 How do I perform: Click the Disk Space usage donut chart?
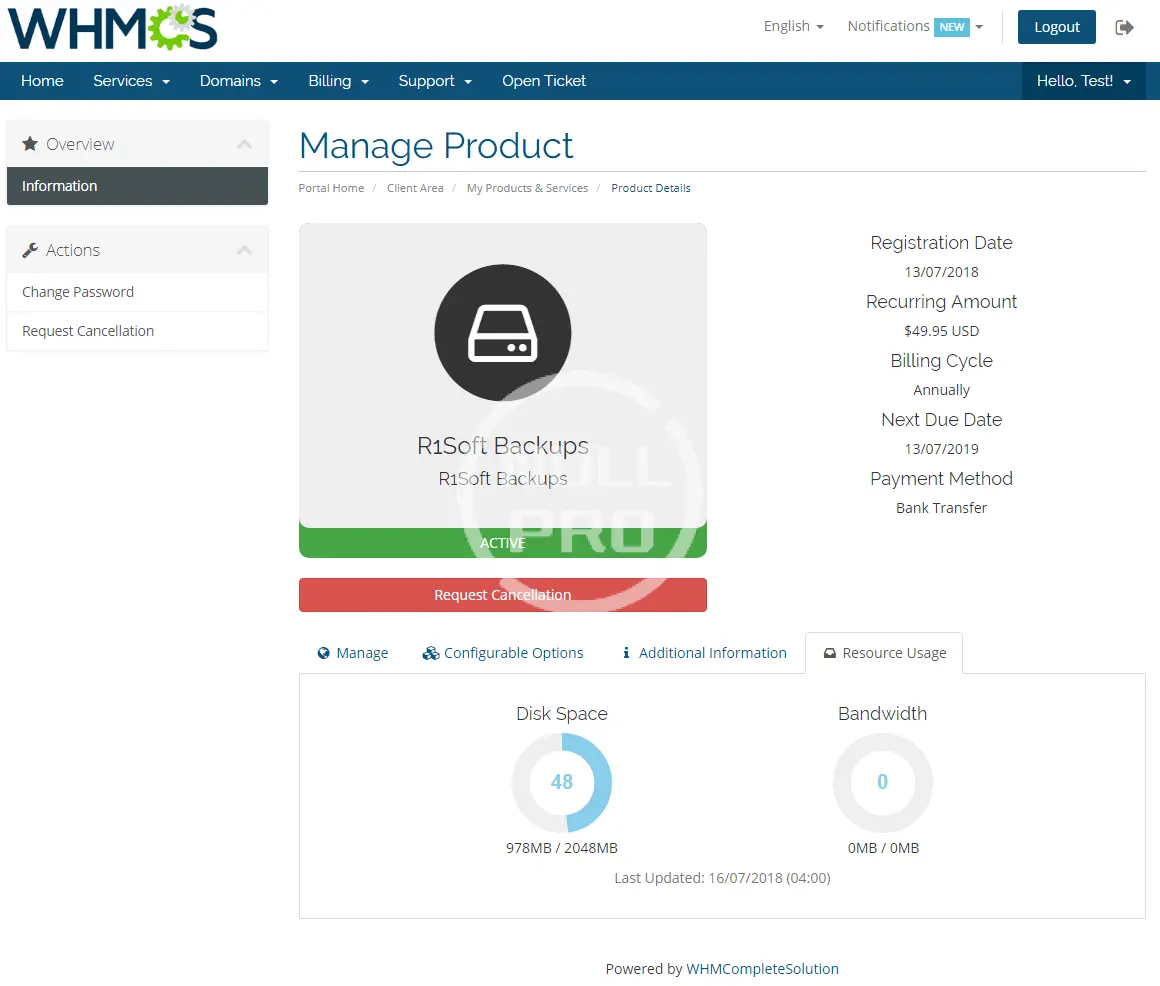[x=562, y=782]
